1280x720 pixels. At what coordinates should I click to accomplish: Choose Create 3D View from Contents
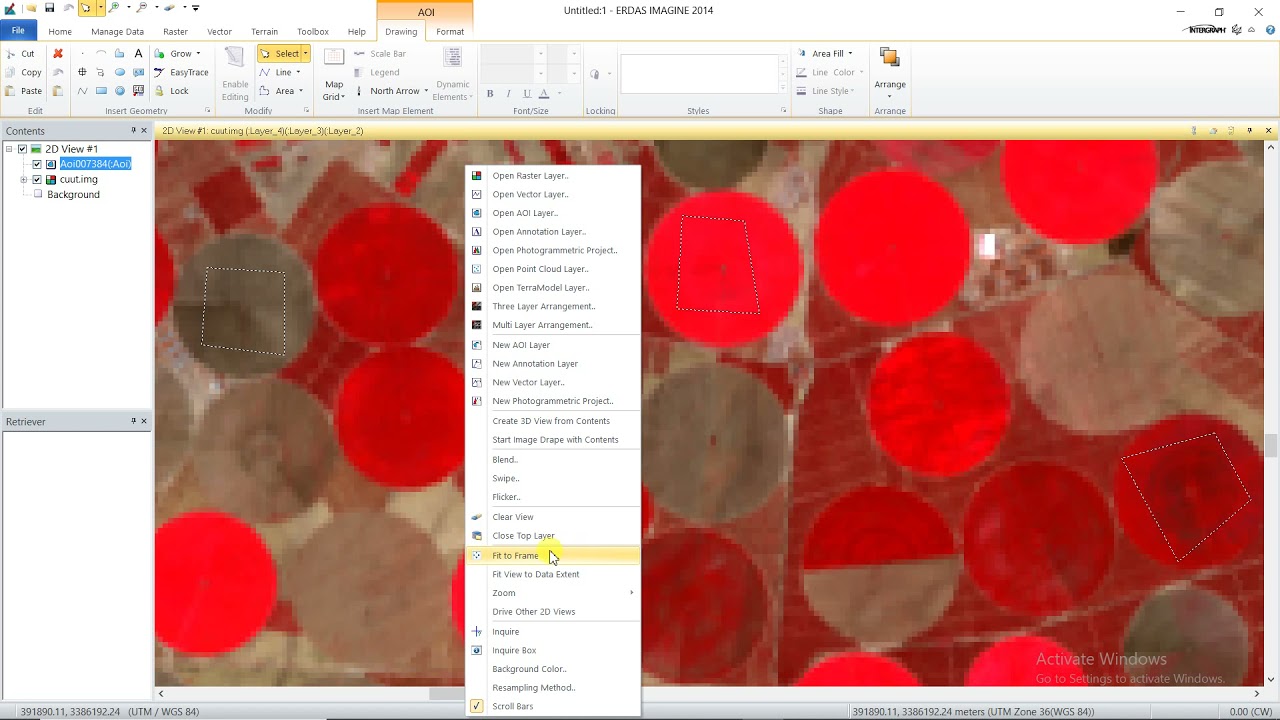coord(553,421)
